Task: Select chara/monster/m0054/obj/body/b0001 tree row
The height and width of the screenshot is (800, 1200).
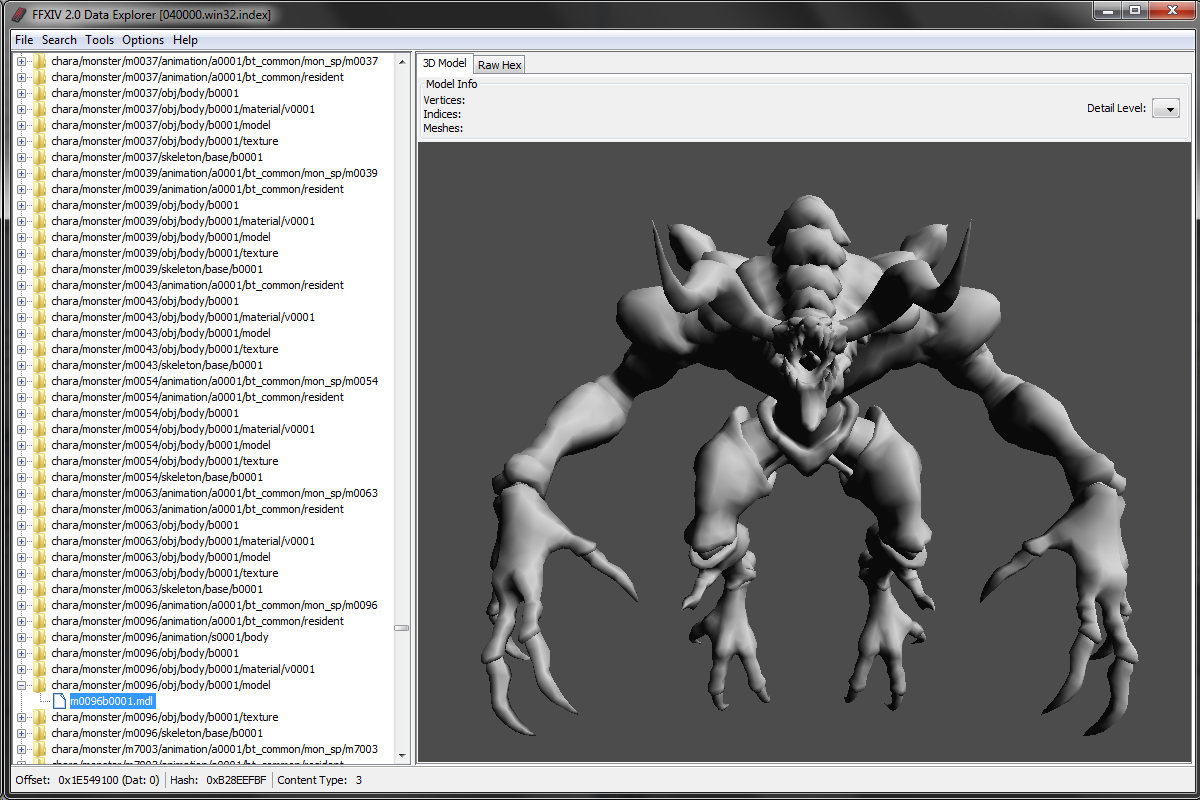Action: point(145,413)
